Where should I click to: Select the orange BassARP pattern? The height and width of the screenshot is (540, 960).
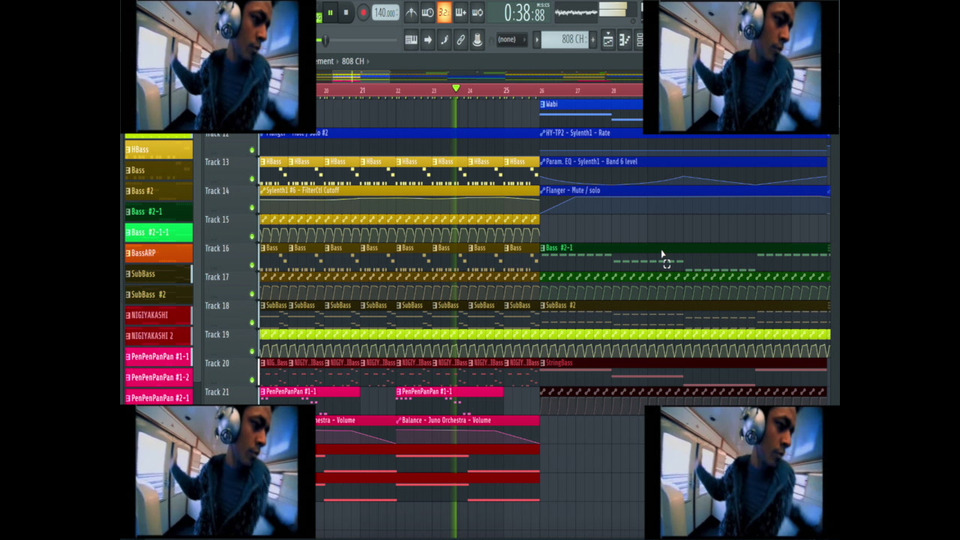pyautogui.click(x=159, y=253)
